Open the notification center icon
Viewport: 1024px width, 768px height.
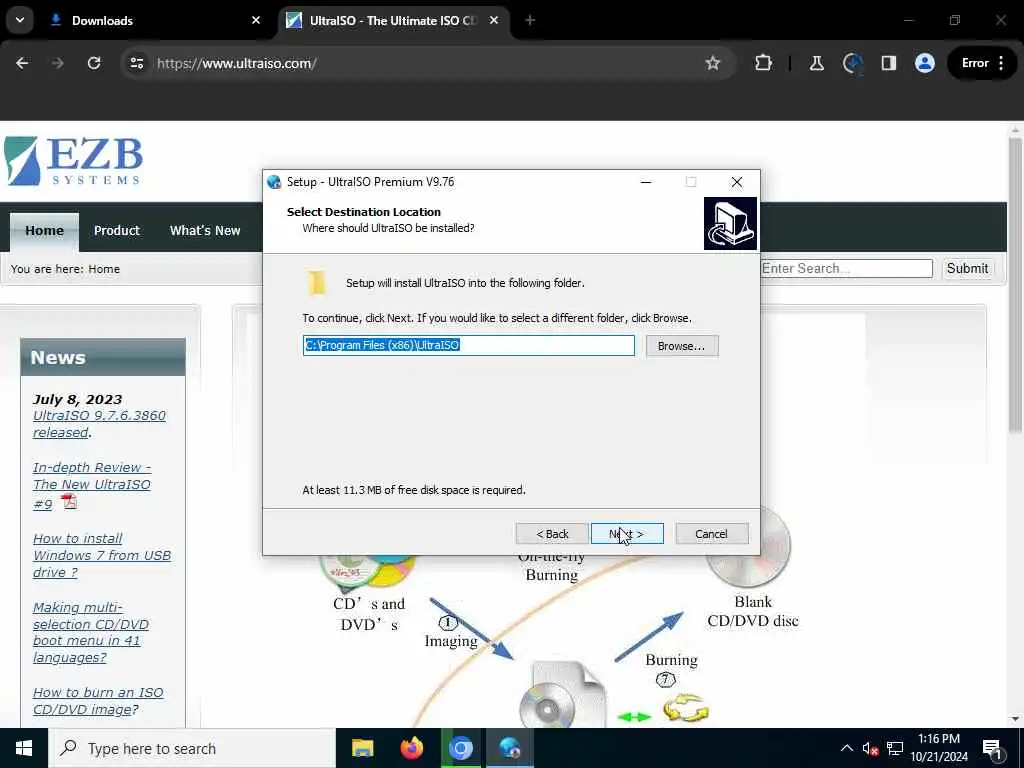click(x=993, y=748)
